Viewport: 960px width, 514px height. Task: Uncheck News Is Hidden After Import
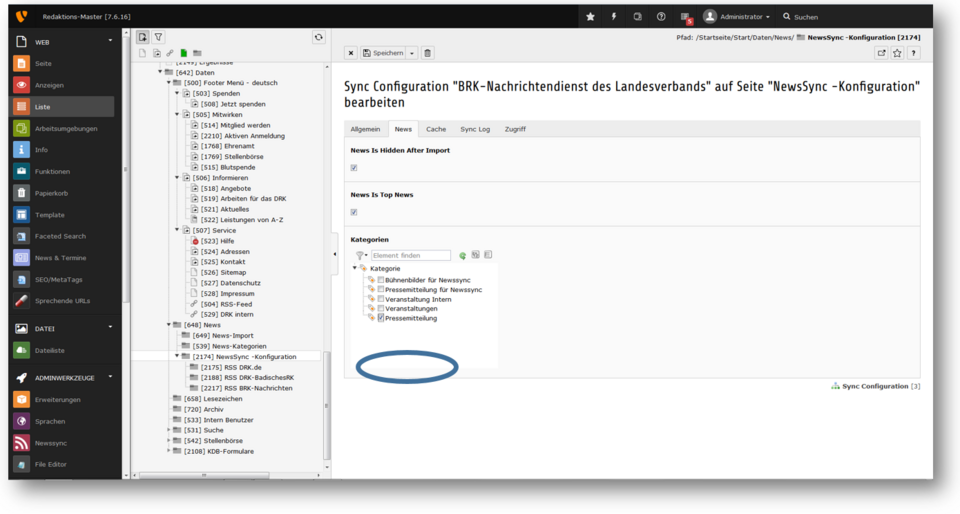point(354,167)
